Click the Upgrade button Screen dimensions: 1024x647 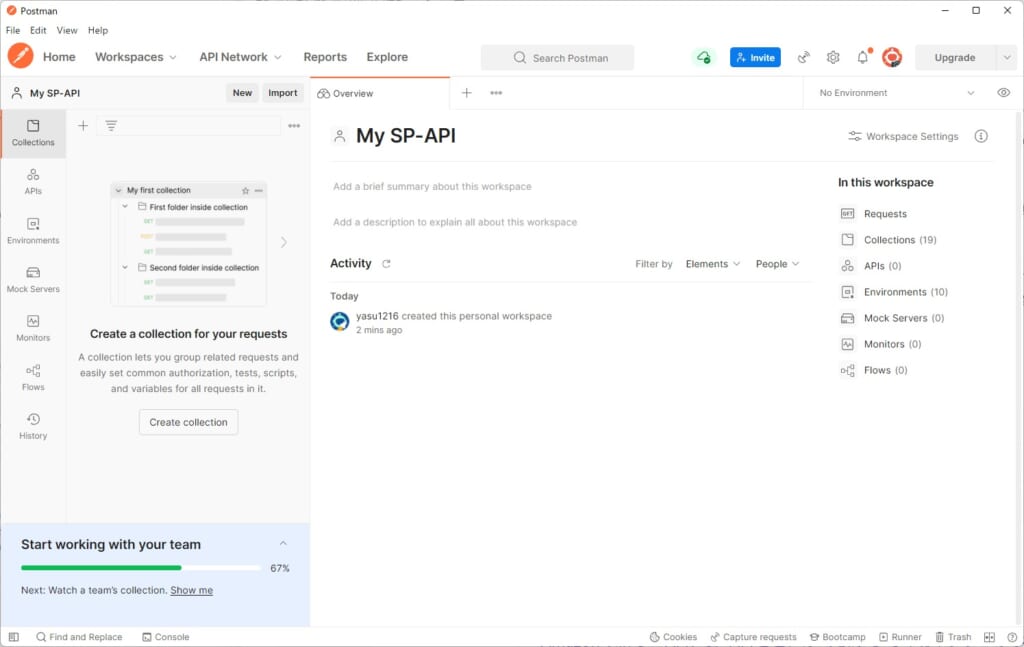click(x=955, y=57)
